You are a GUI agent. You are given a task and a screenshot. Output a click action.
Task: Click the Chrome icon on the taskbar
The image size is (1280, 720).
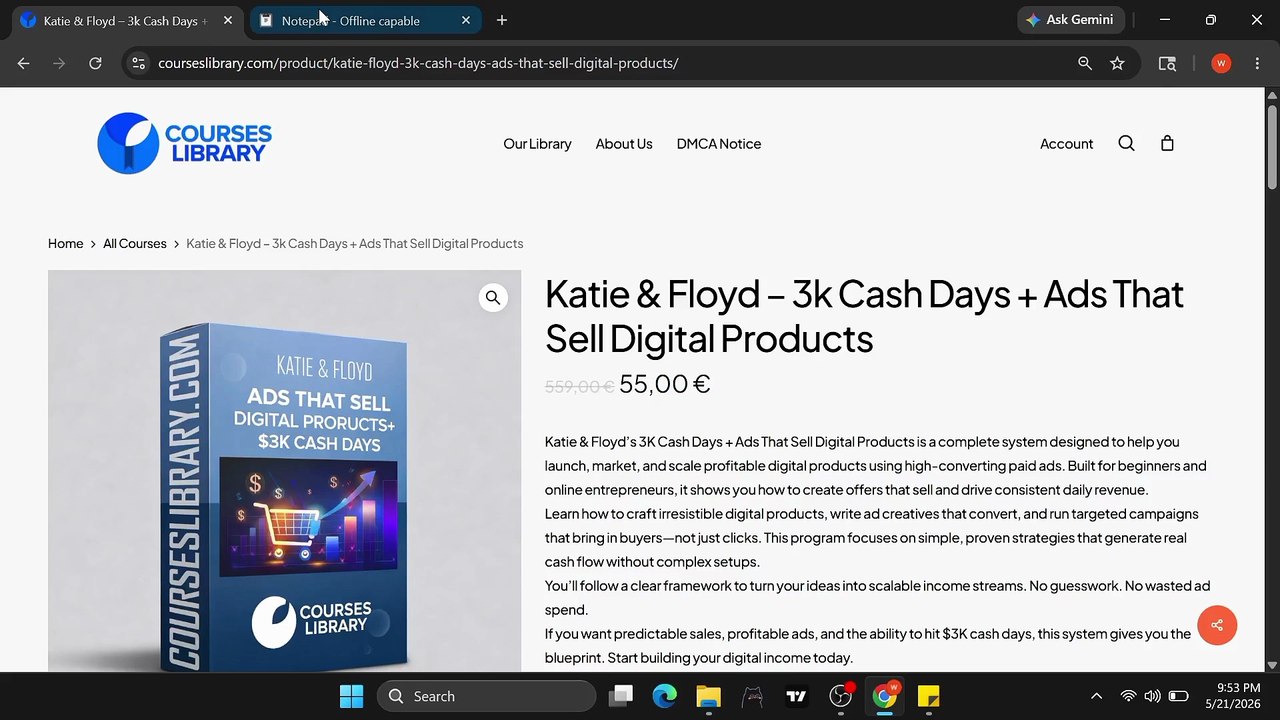pyautogui.click(x=885, y=696)
